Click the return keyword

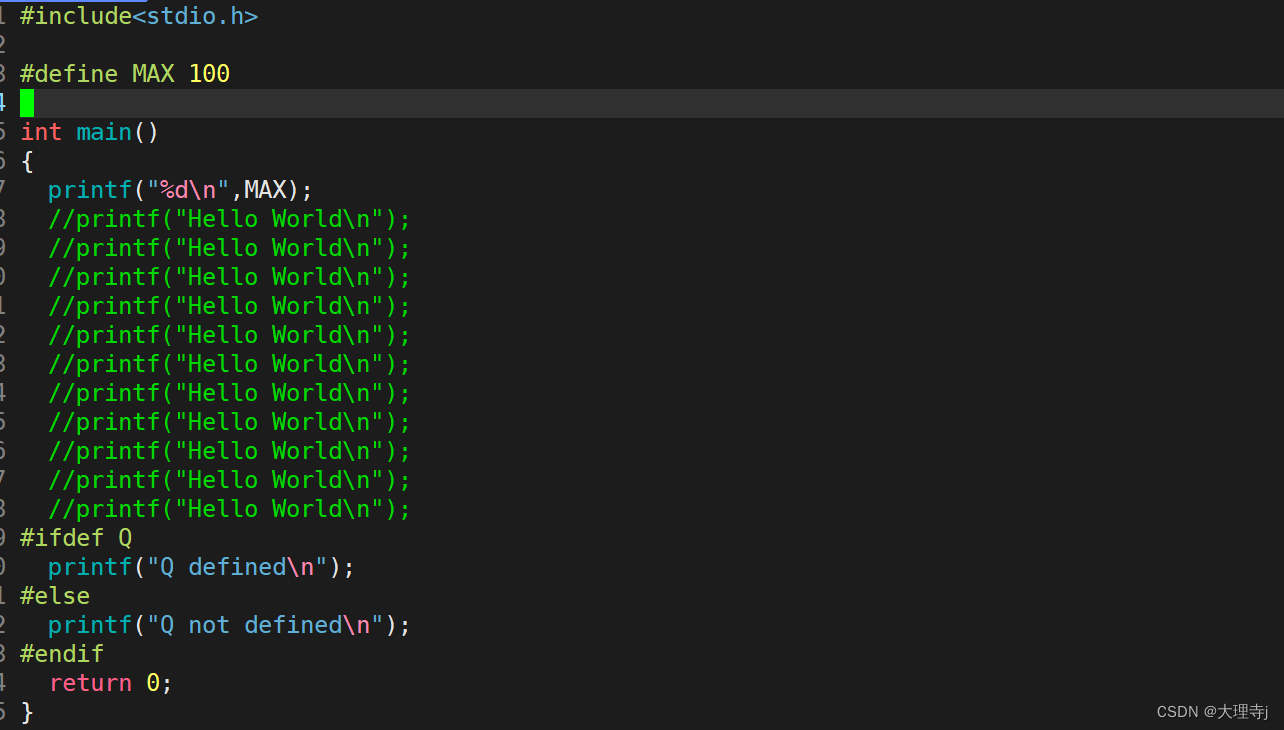point(90,683)
